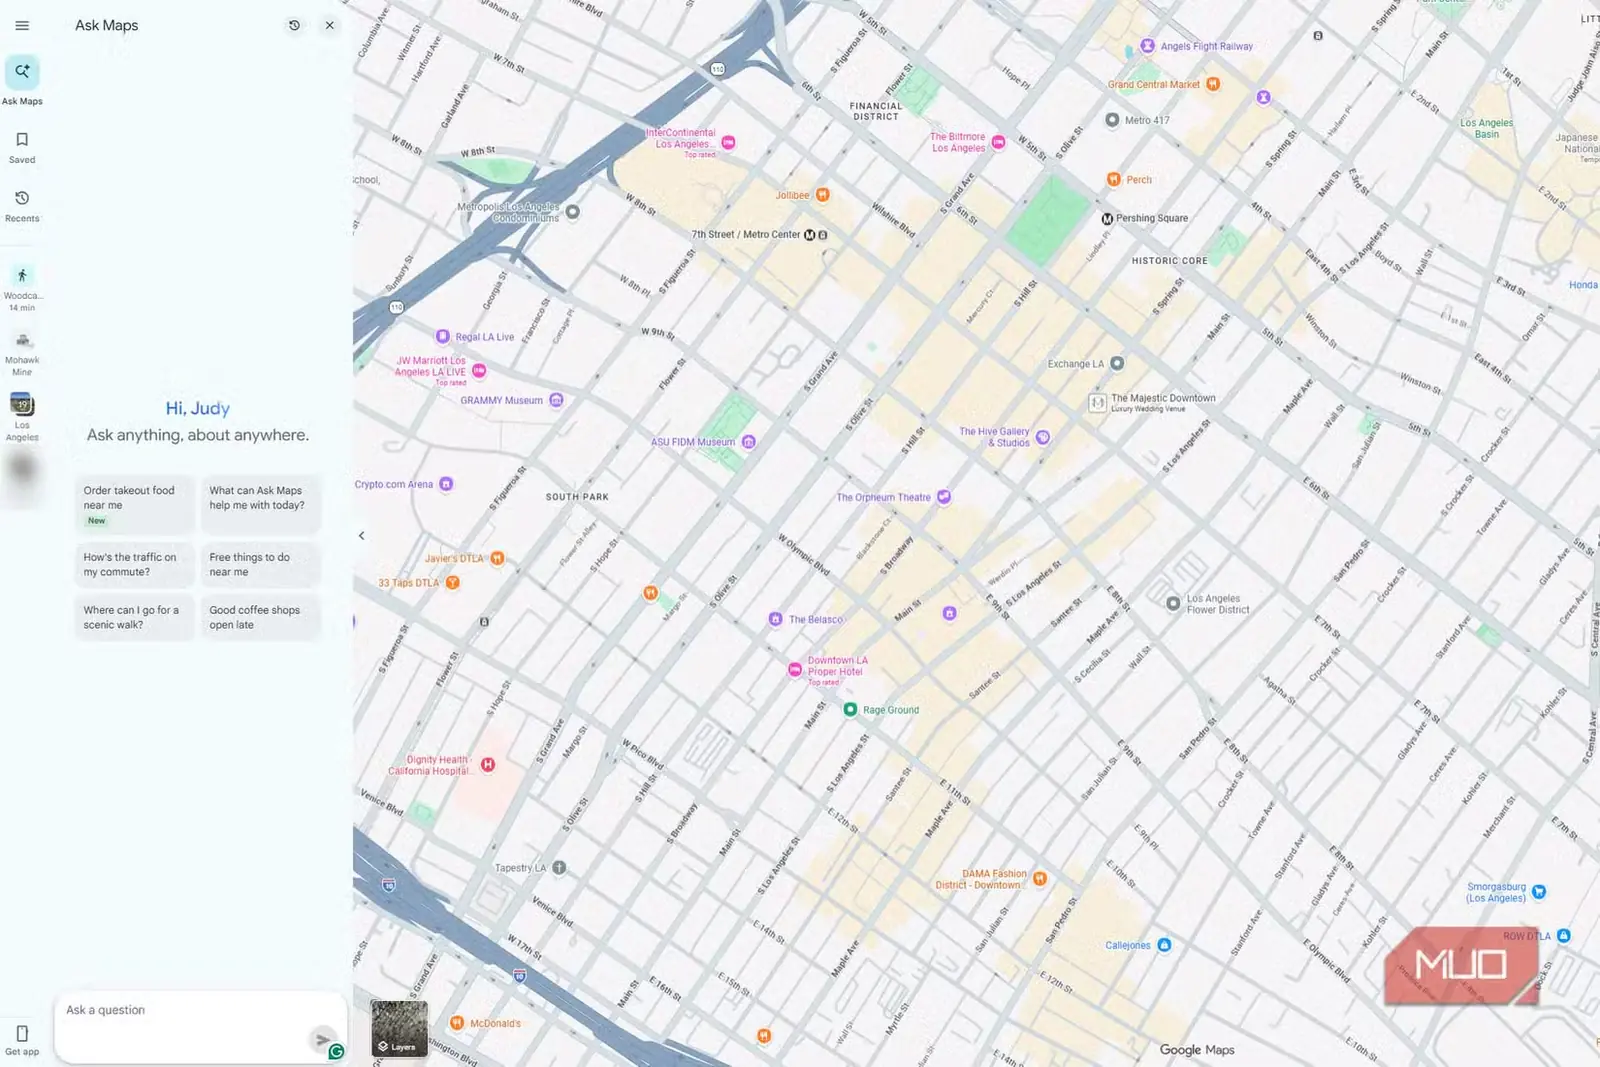Open the Recents icon

22,198
